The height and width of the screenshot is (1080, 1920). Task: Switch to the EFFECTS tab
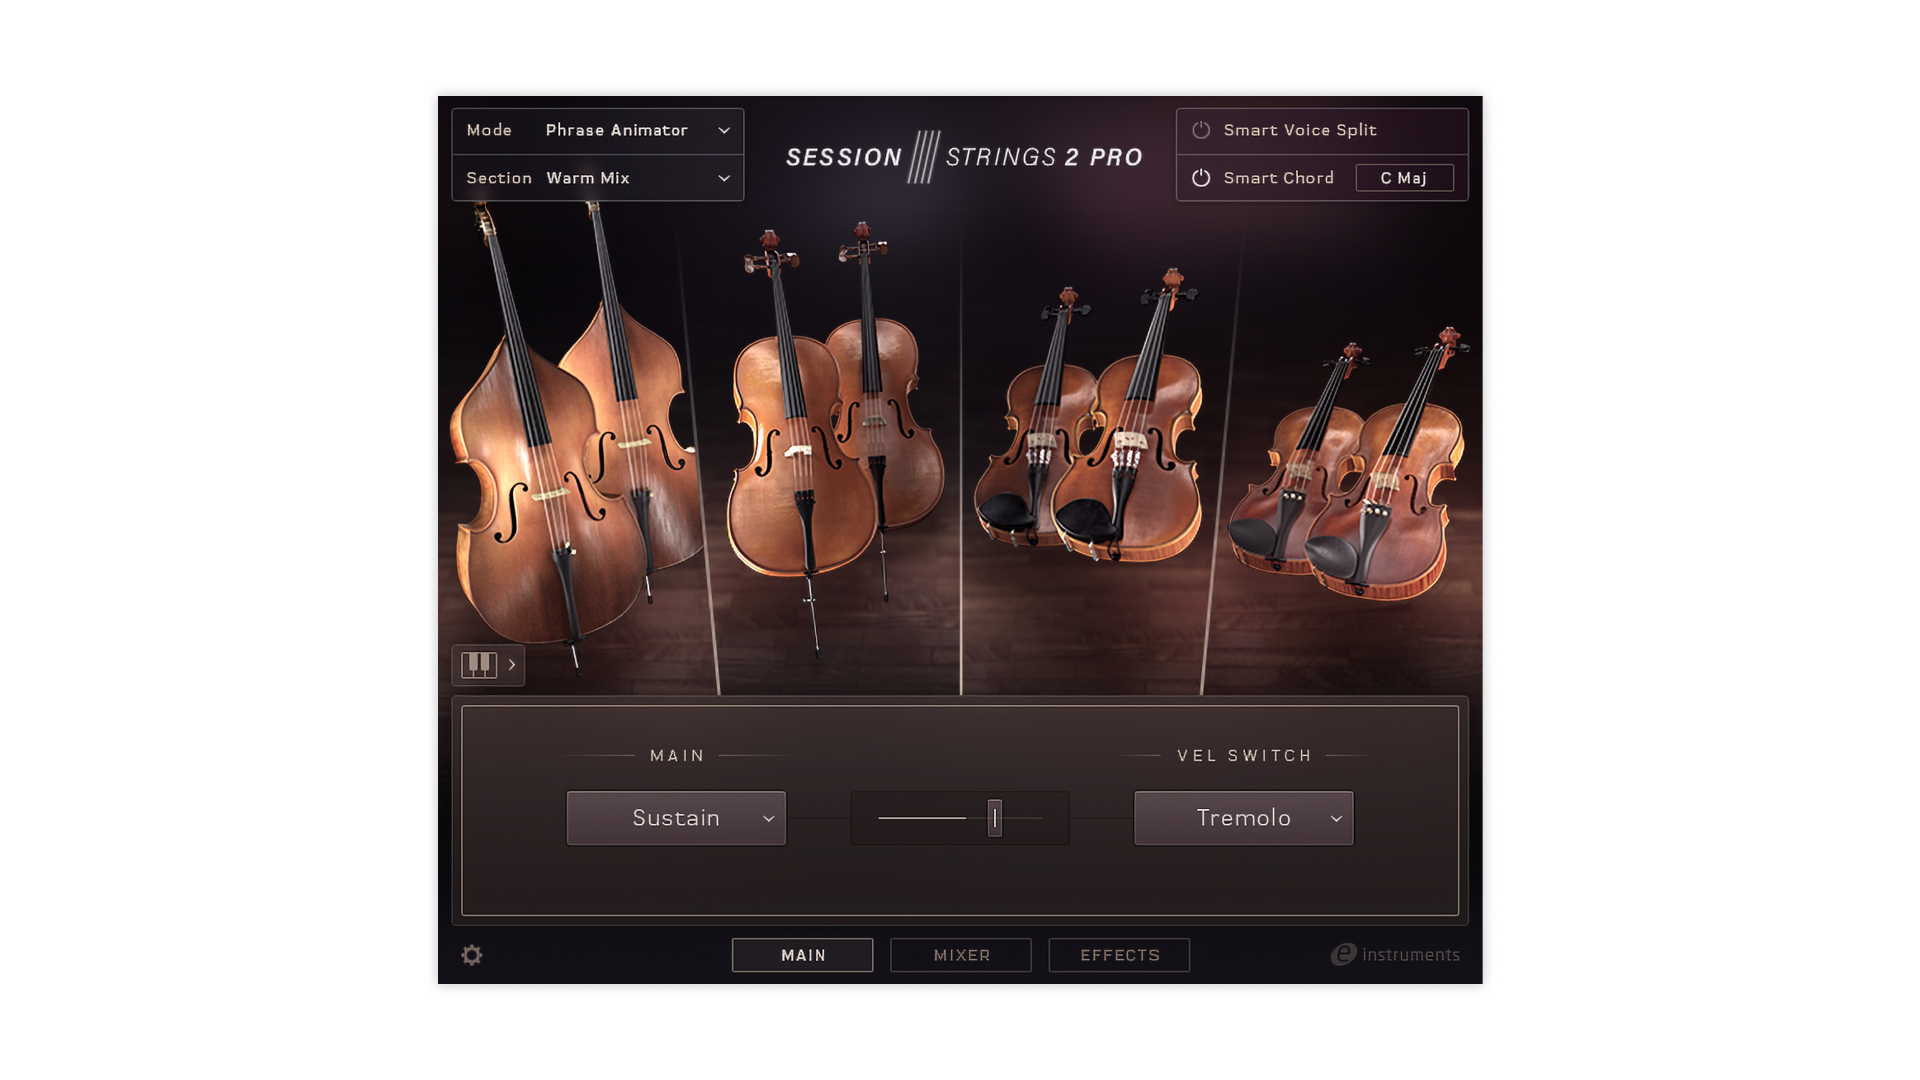[x=1119, y=955]
